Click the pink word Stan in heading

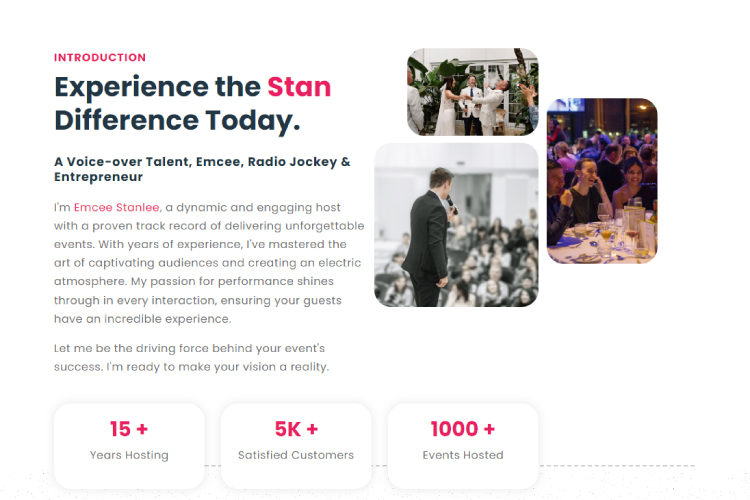pos(299,86)
